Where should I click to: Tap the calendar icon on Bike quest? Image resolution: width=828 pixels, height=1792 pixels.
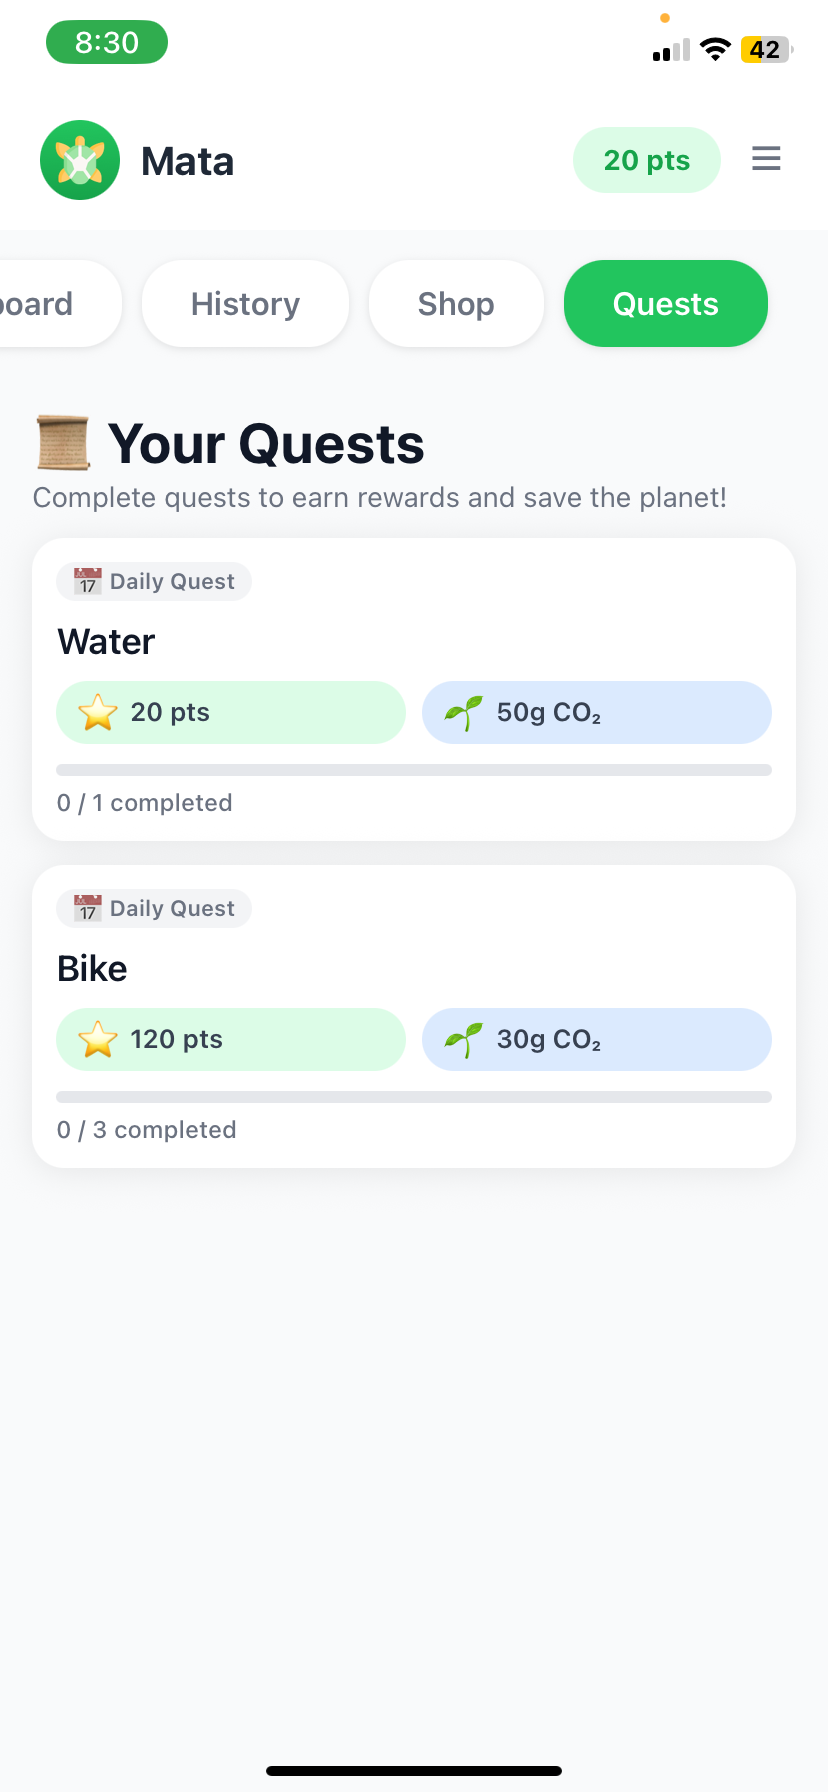point(88,908)
